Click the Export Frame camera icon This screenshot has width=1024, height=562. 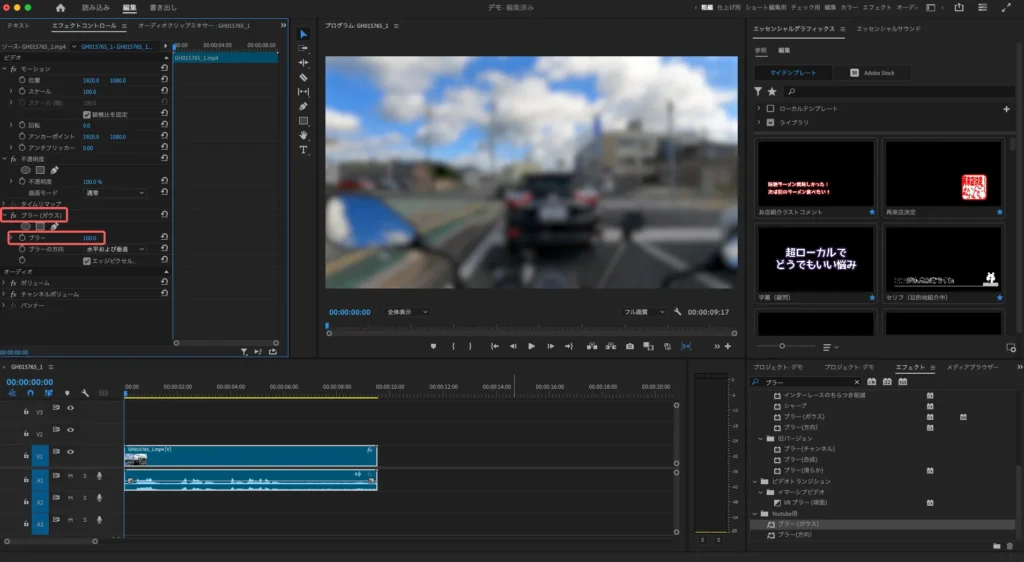[629, 346]
